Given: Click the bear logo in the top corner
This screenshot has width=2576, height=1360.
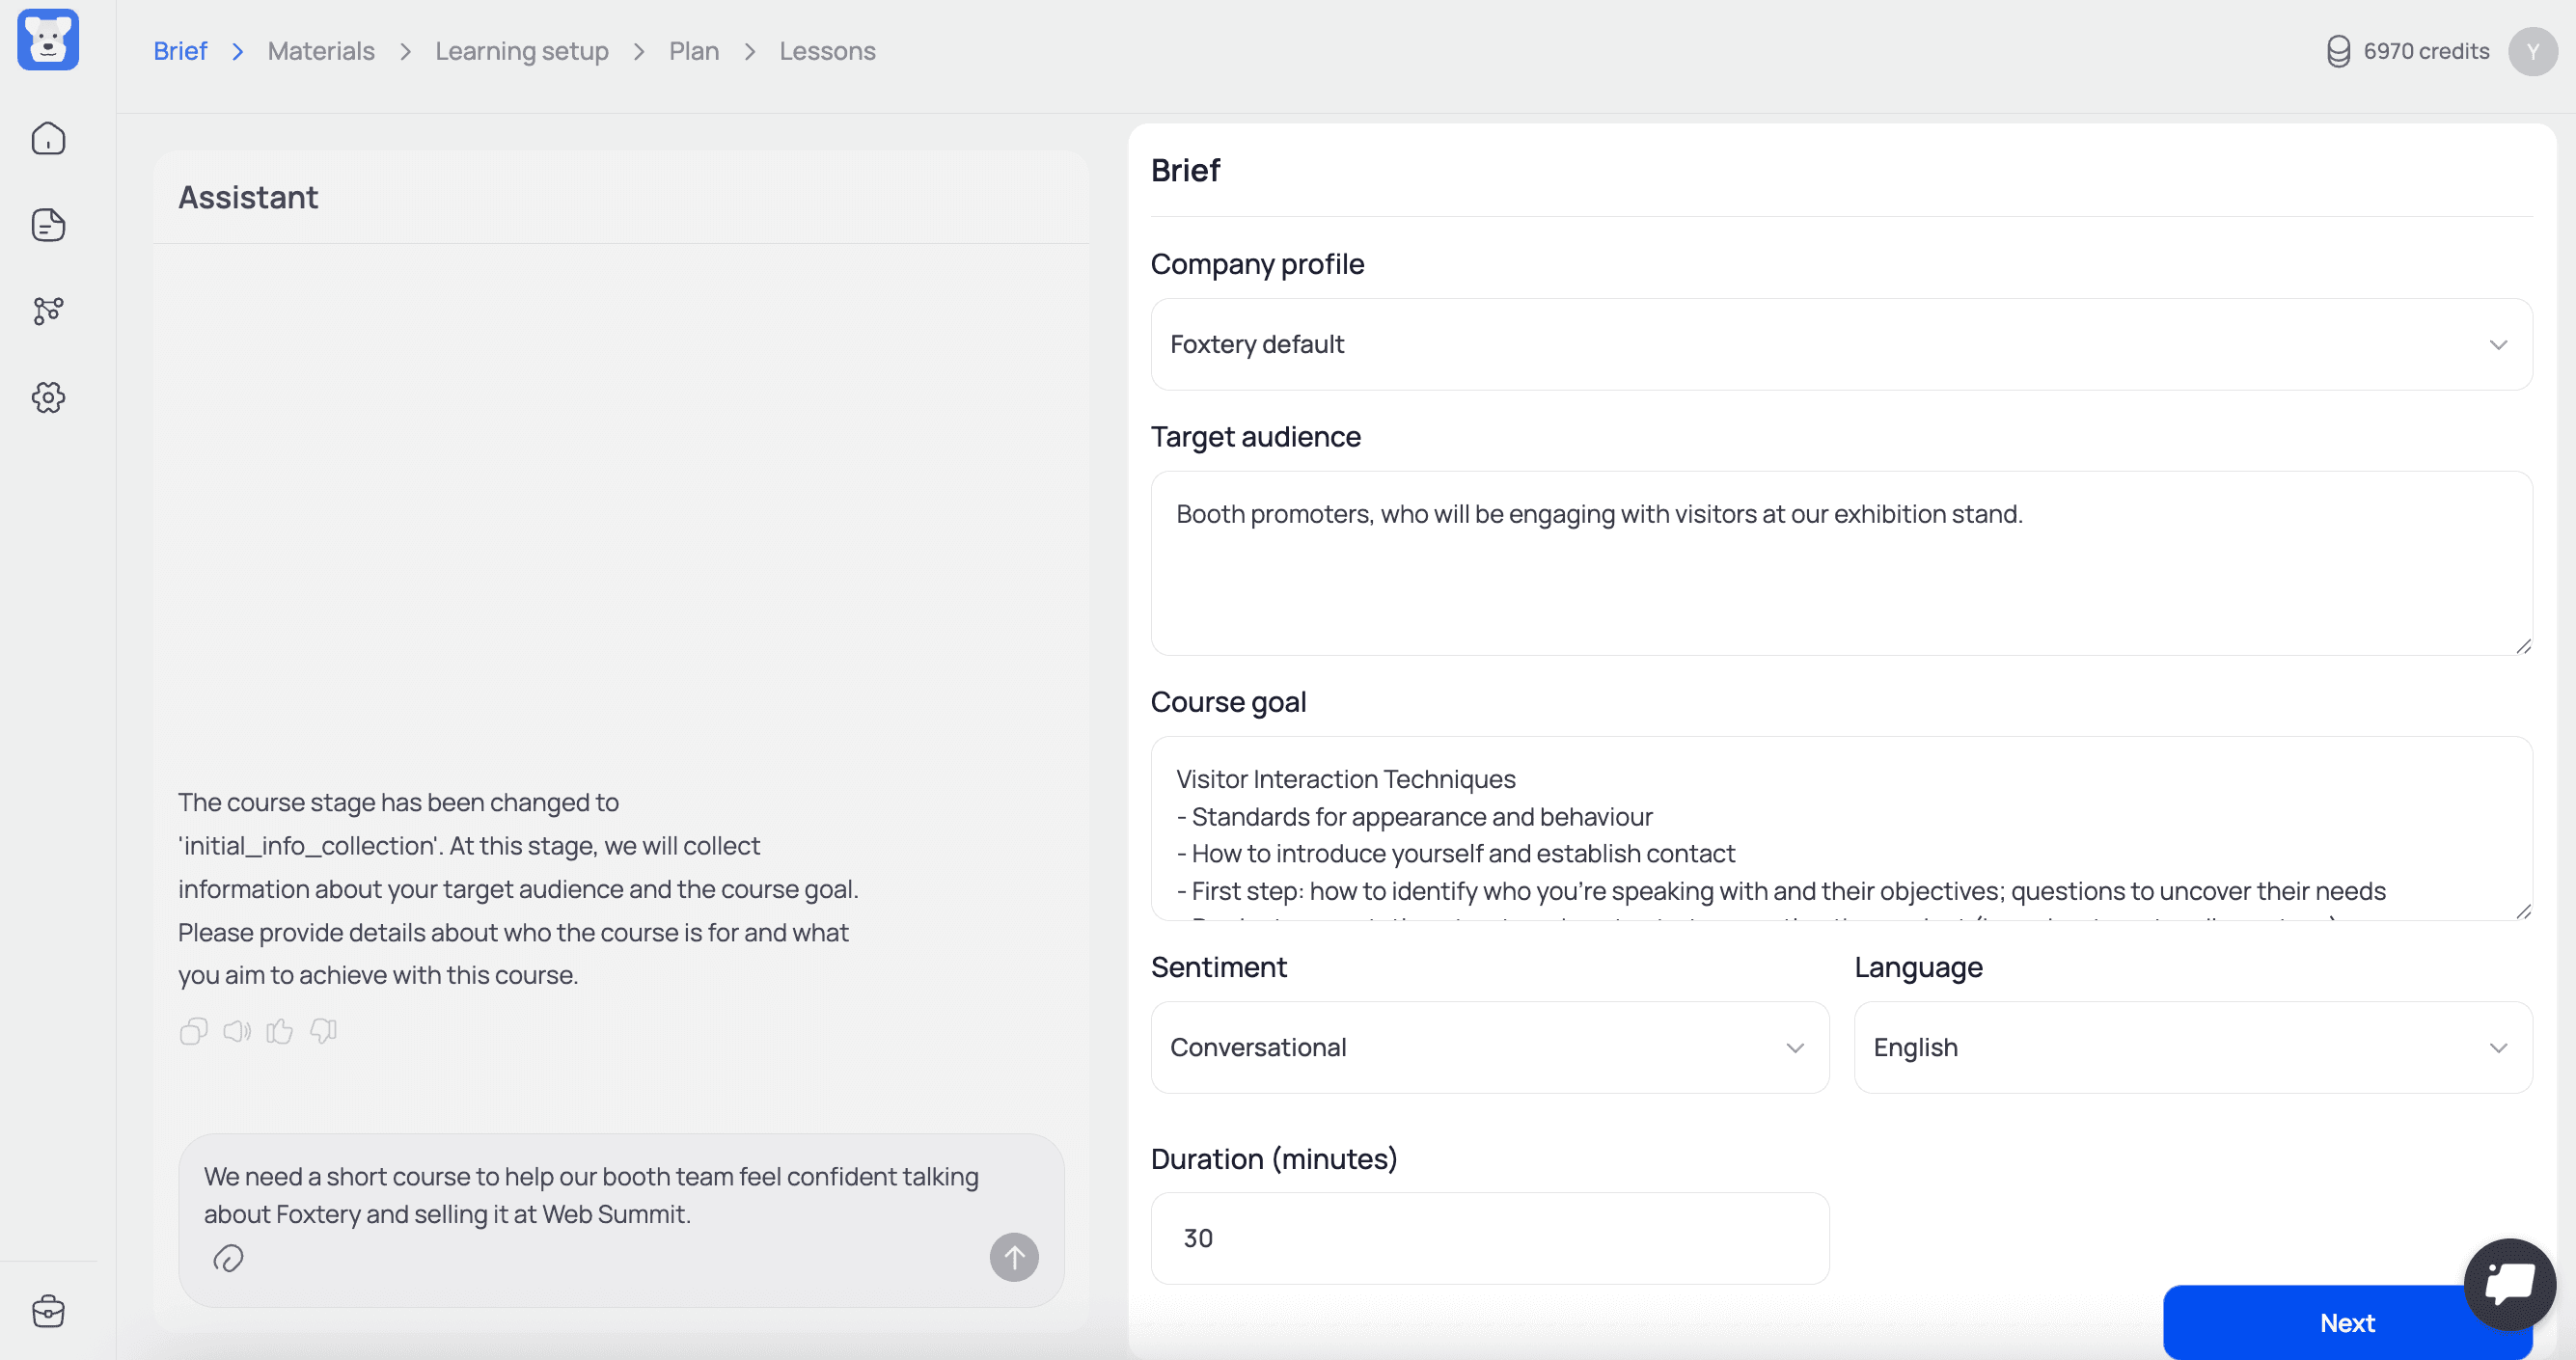Looking at the screenshot, I should (47, 40).
